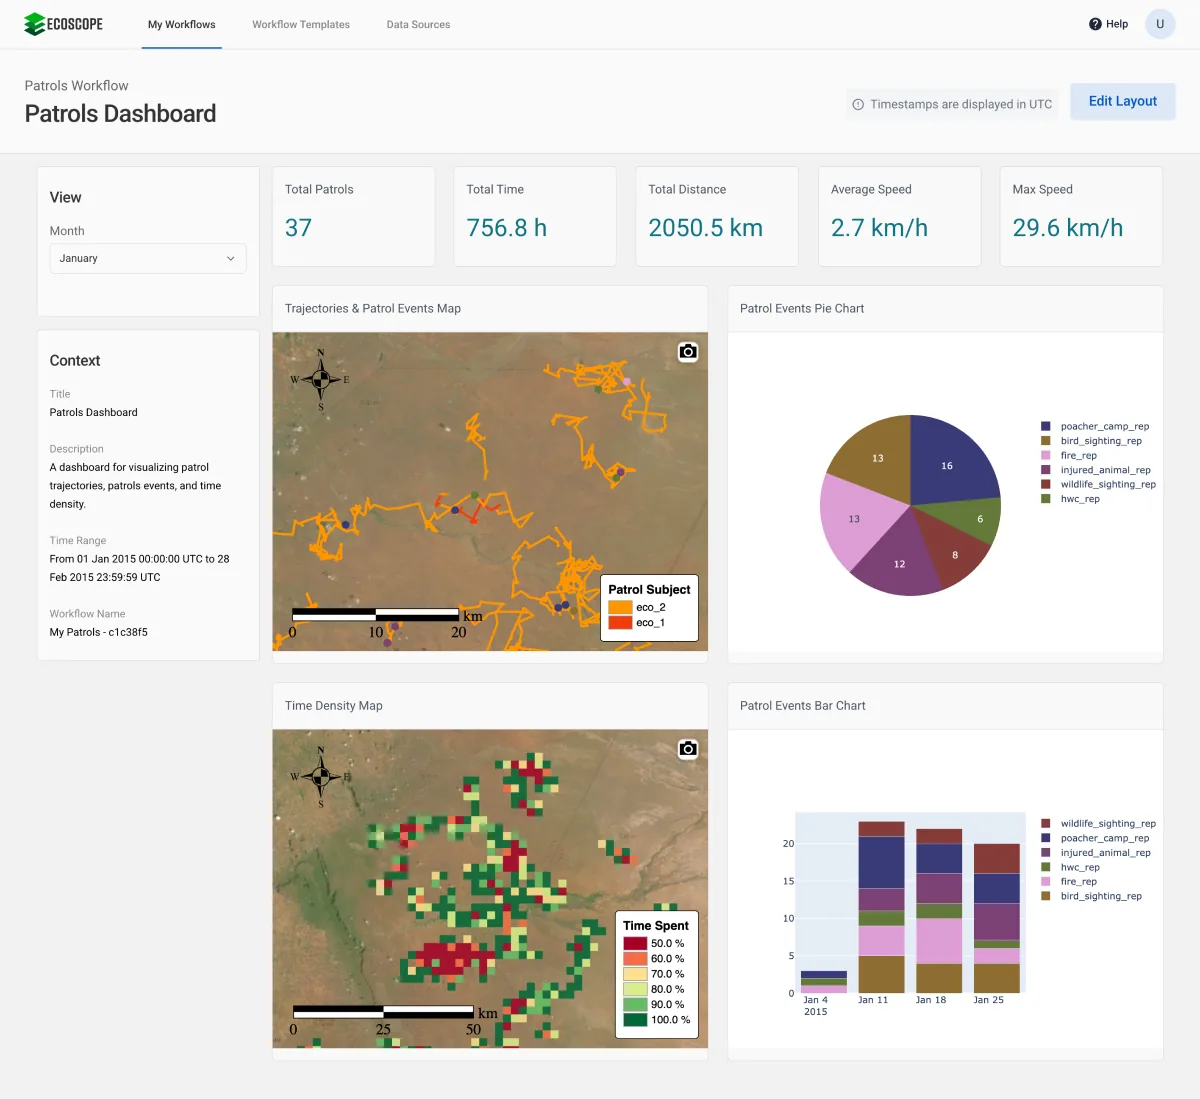The width and height of the screenshot is (1200, 1099).
Task: Click the Patrols Workflow breadcrumb
Action: (x=76, y=86)
